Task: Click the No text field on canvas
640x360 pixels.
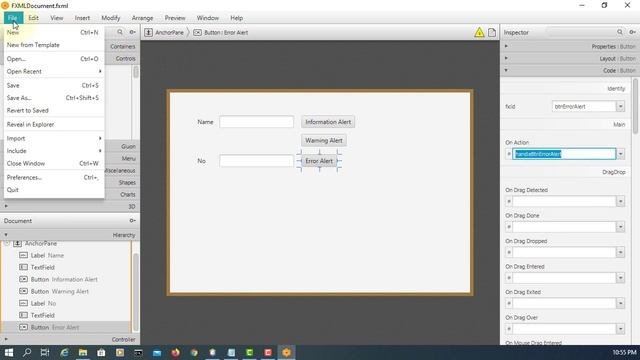Action: [256, 161]
